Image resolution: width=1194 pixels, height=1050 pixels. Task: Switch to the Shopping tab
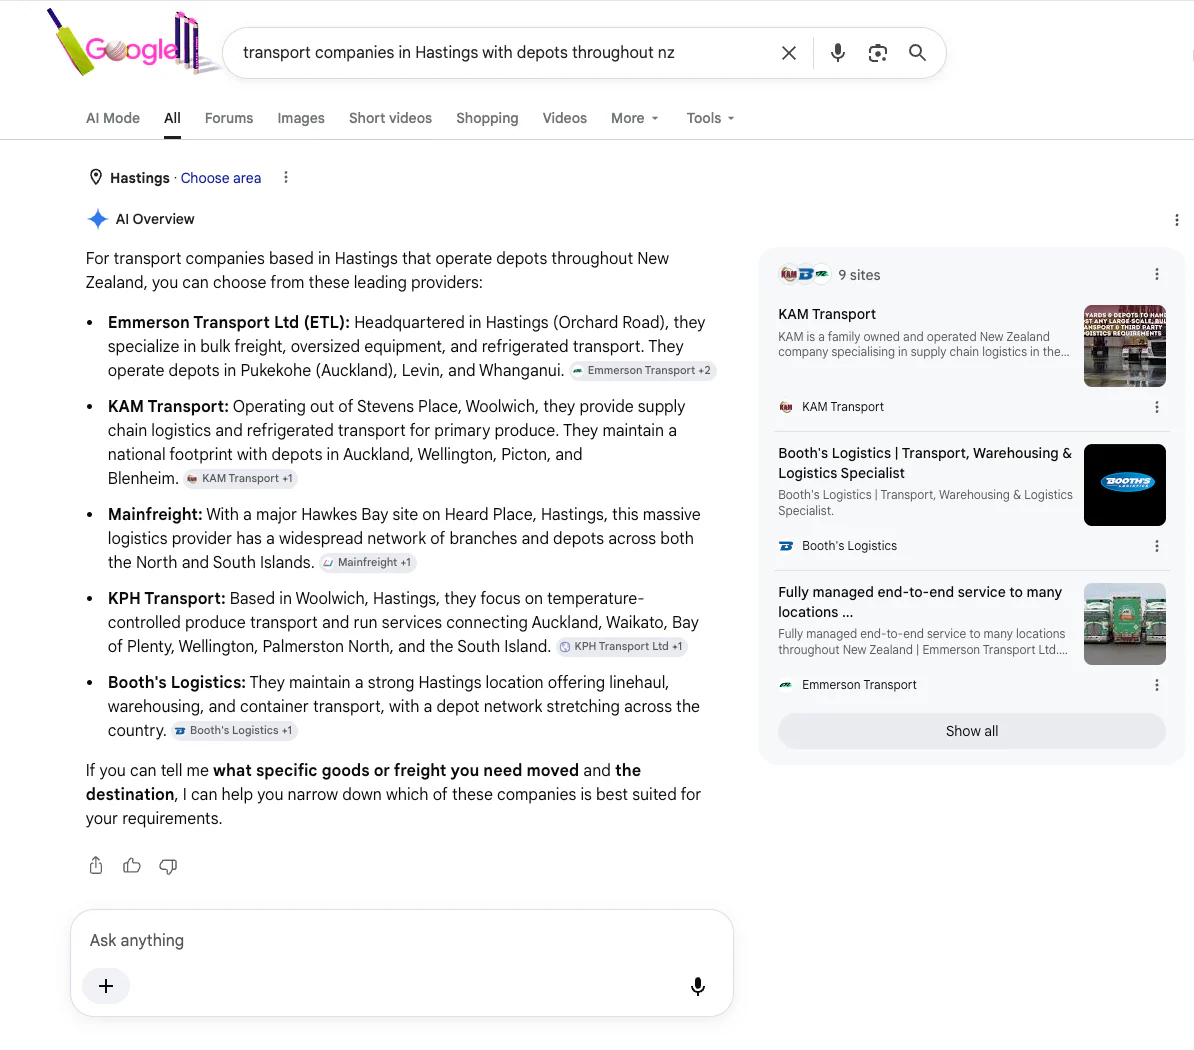(x=487, y=118)
